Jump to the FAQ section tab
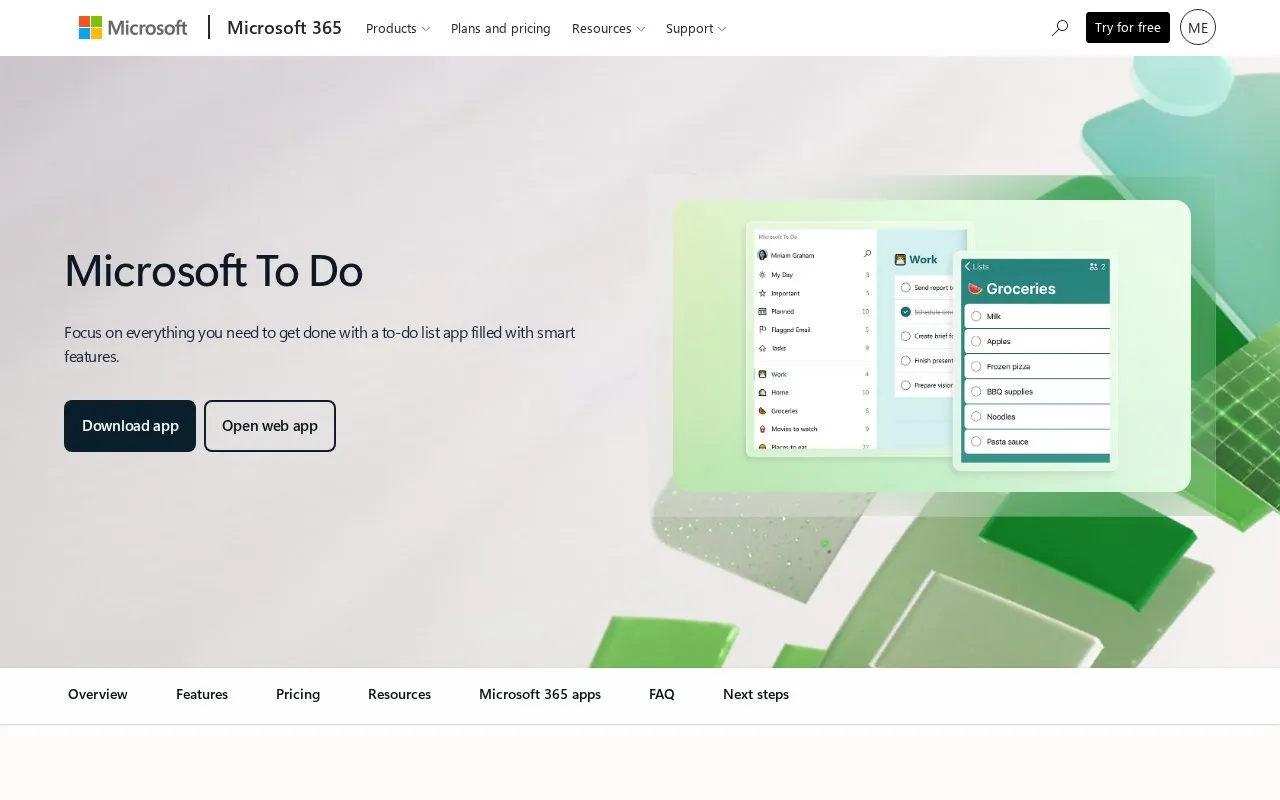1280x800 pixels. point(662,694)
